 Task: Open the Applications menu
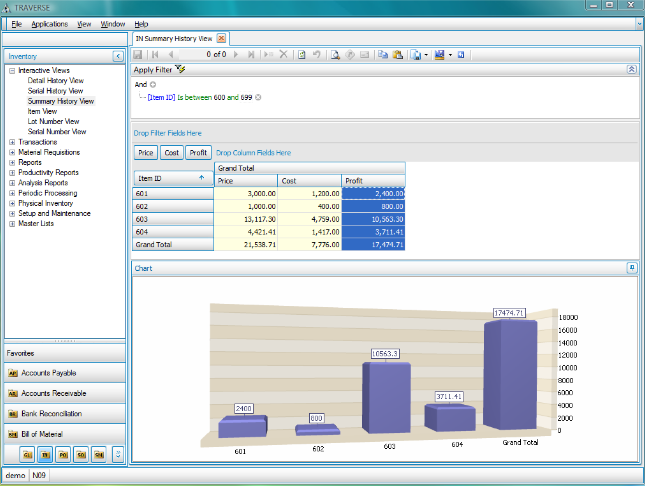(49, 23)
